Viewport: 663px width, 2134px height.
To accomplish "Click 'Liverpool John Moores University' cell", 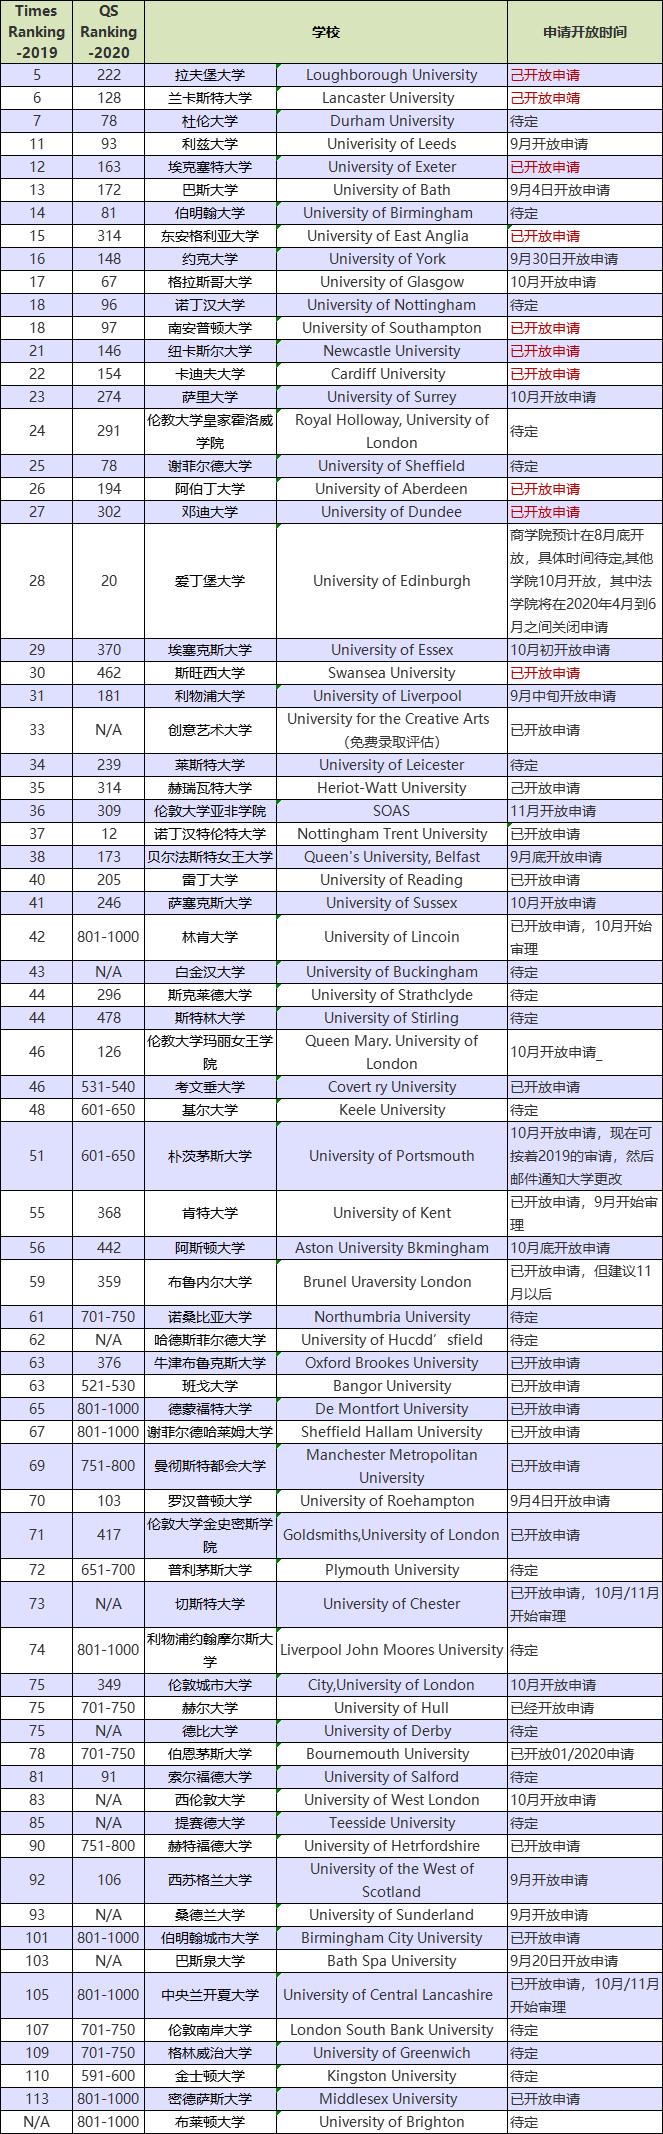I will click(392, 1650).
